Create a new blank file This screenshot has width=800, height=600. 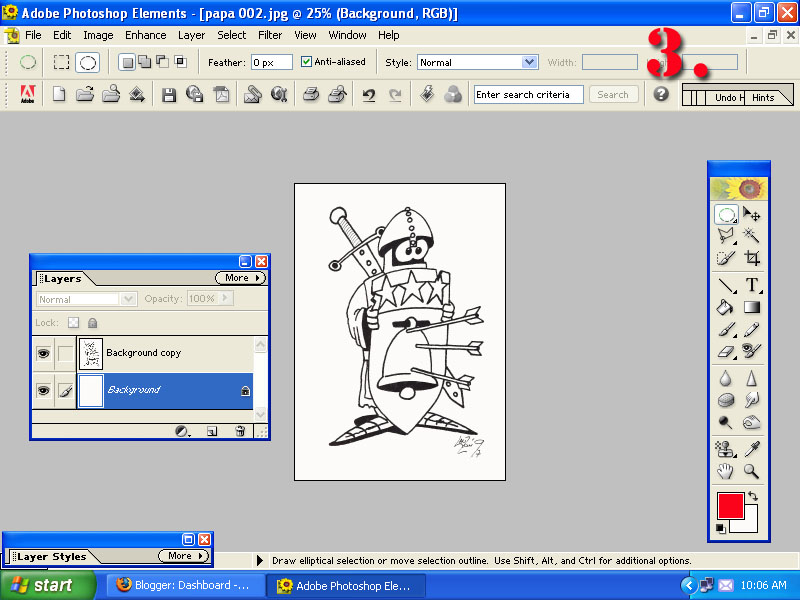(59, 95)
